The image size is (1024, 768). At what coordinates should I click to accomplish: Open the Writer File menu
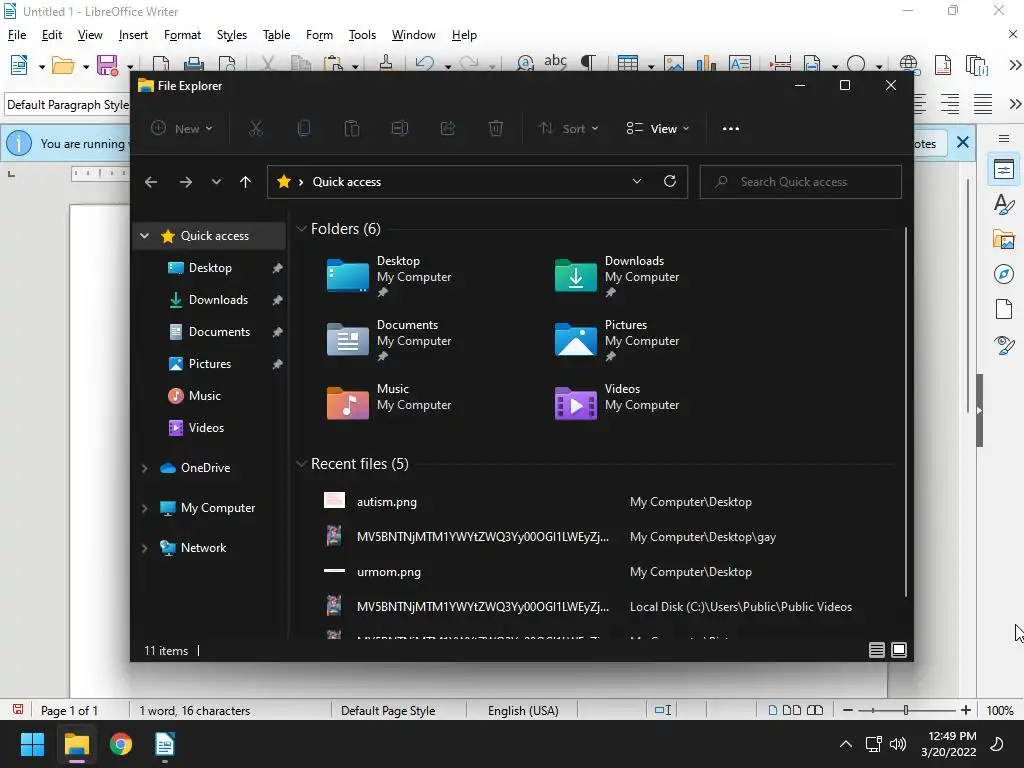pyautogui.click(x=17, y=35)
